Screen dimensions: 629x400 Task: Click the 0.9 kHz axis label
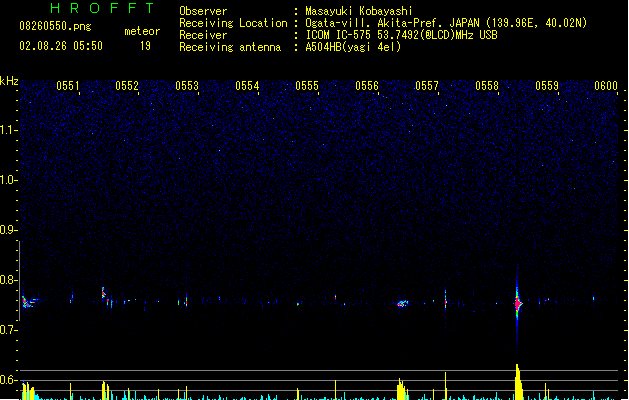coord(8,230)
